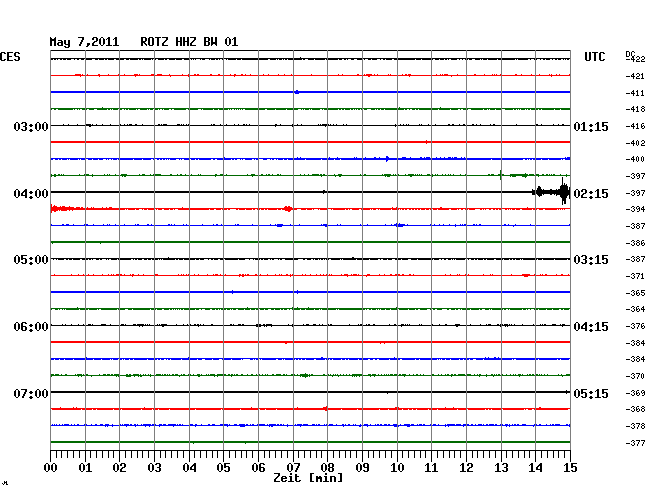Click the DC offset value "-365"
650x494 pixels.
[x=635, y=293]
